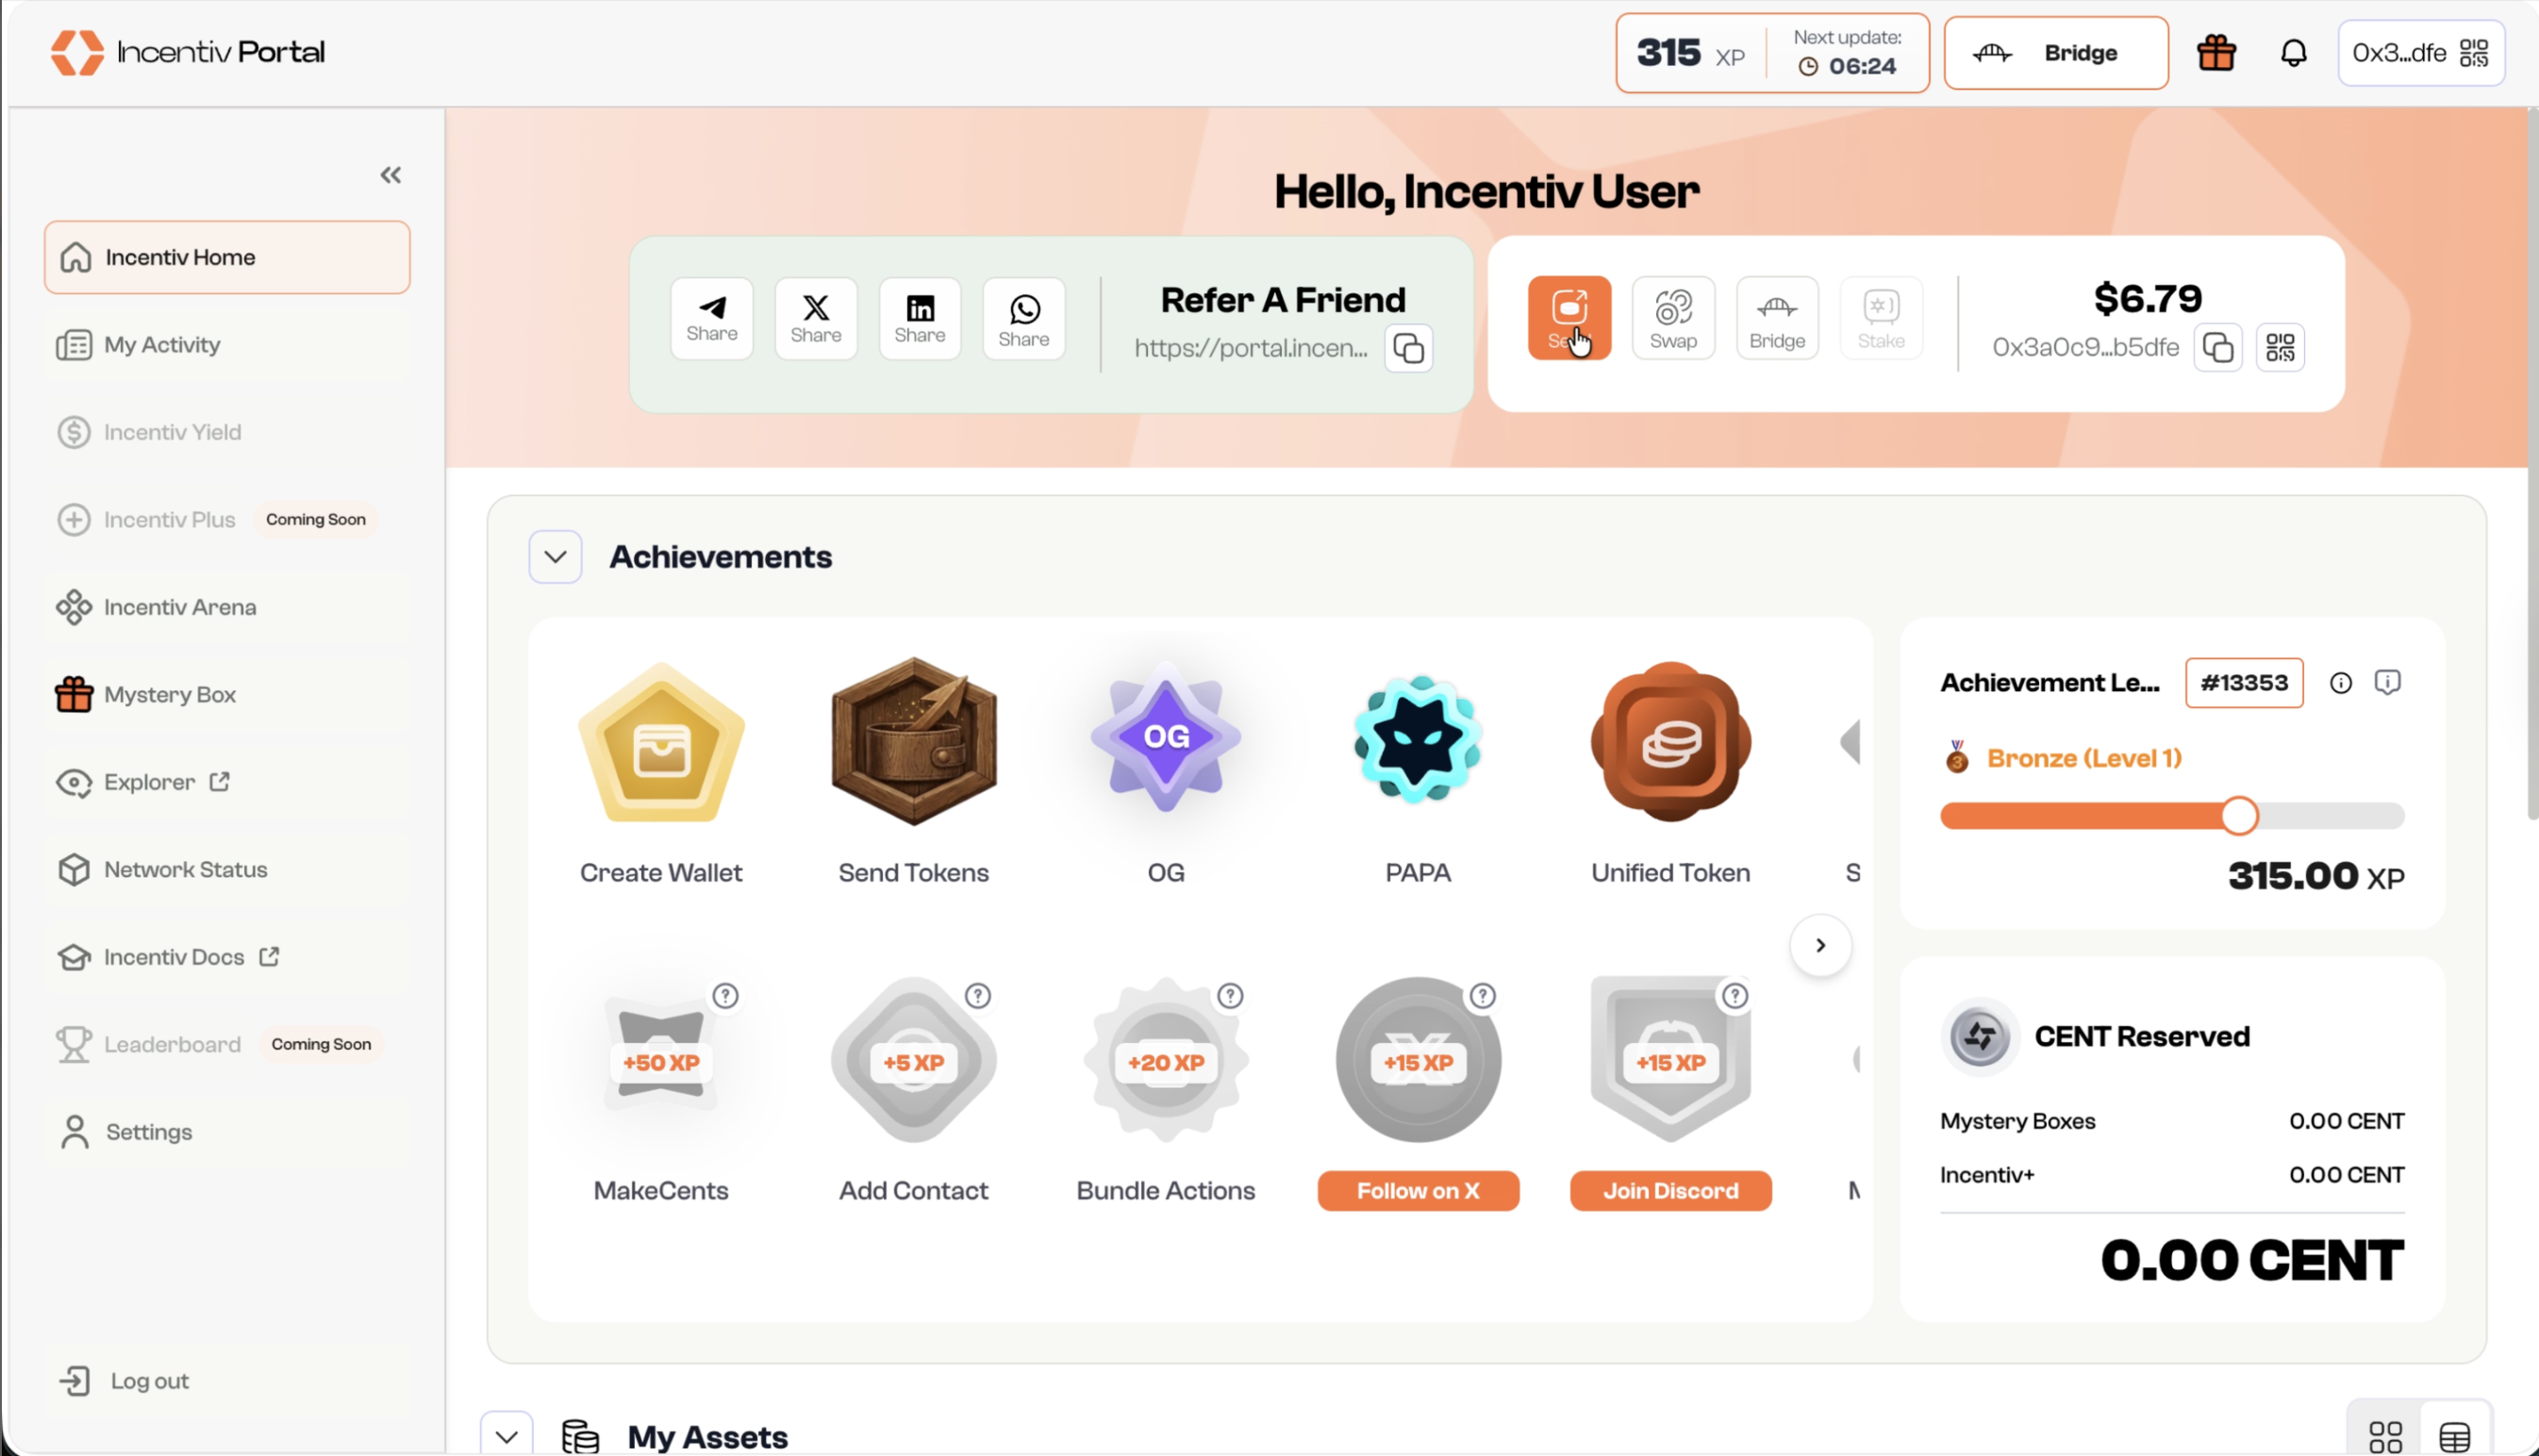Collapse the Achievements section
Image resolution: width=2539 pixels, height=1456 pixels.
coord(555,557)
